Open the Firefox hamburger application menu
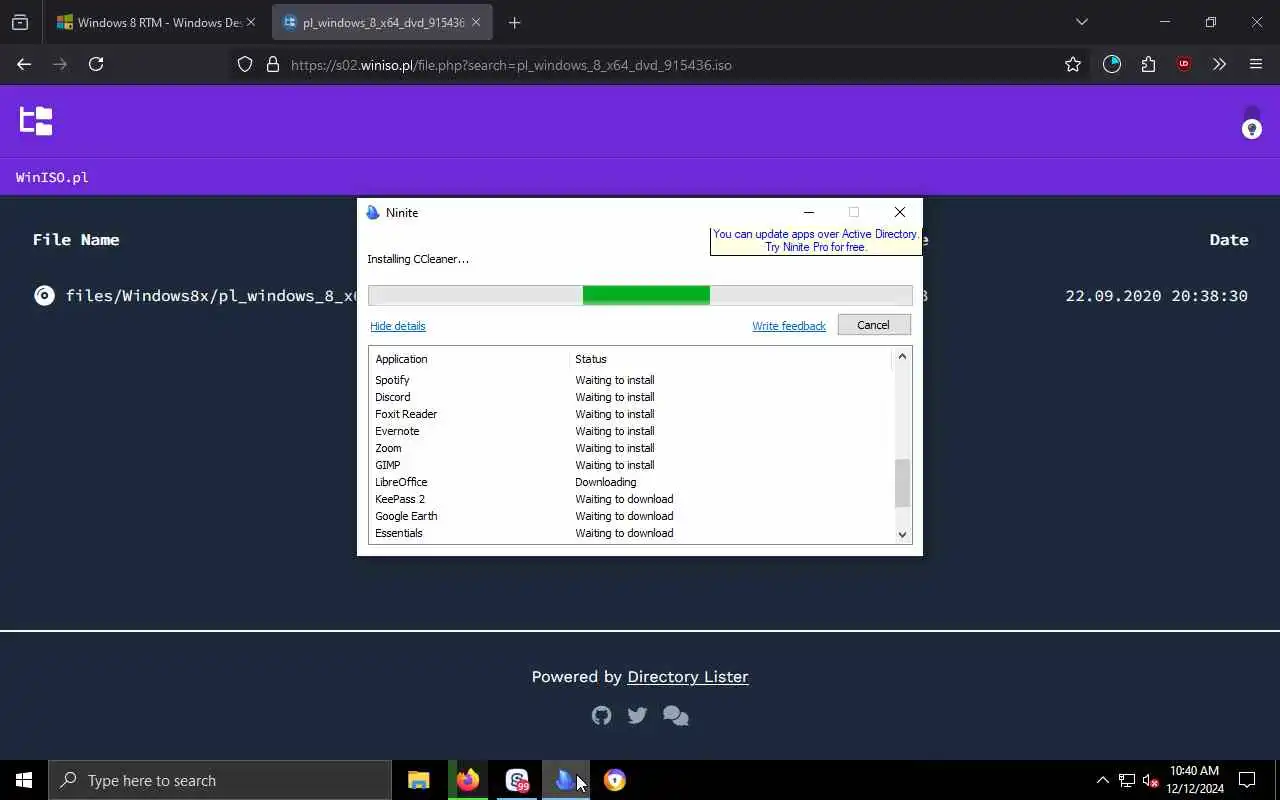 (x=1256, y=64)
